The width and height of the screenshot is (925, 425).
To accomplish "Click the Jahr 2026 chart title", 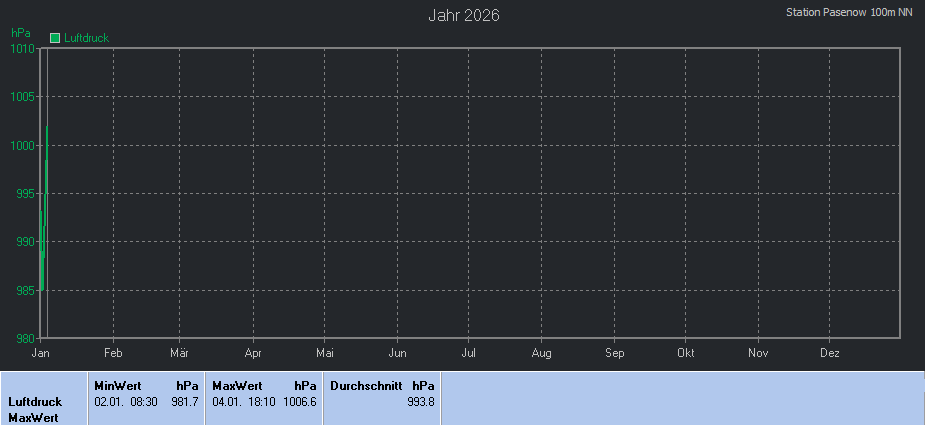I will [464, 15].
